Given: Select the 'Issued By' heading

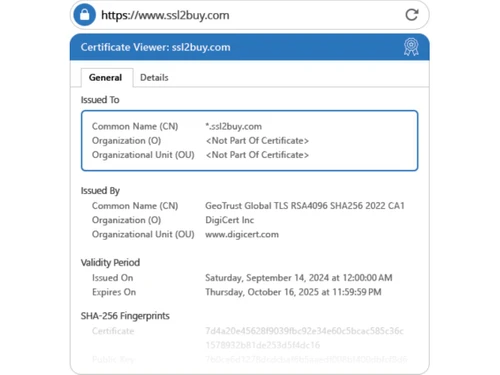Looking at the screenshot, I should pos(100,191).
